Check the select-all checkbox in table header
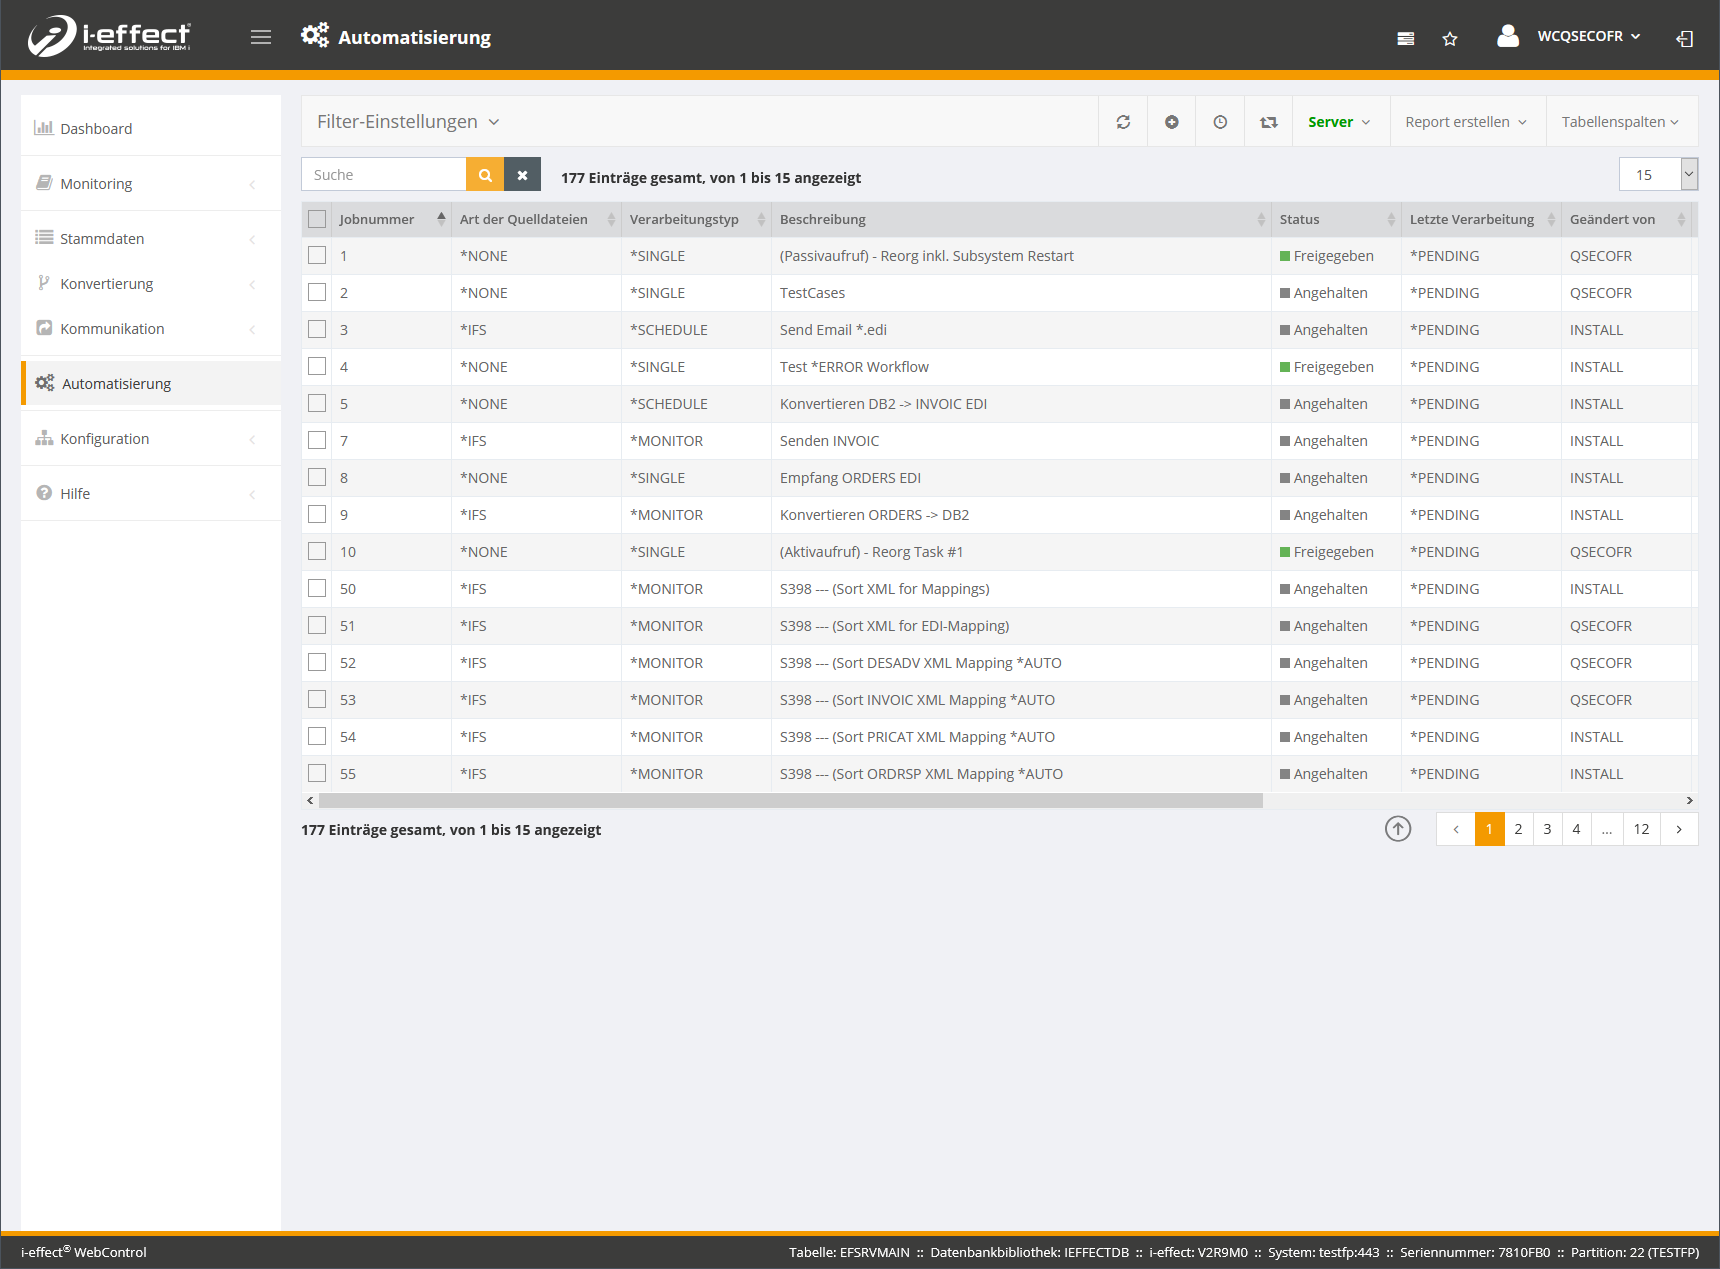1720x1269 pixels. click(317, 219)
